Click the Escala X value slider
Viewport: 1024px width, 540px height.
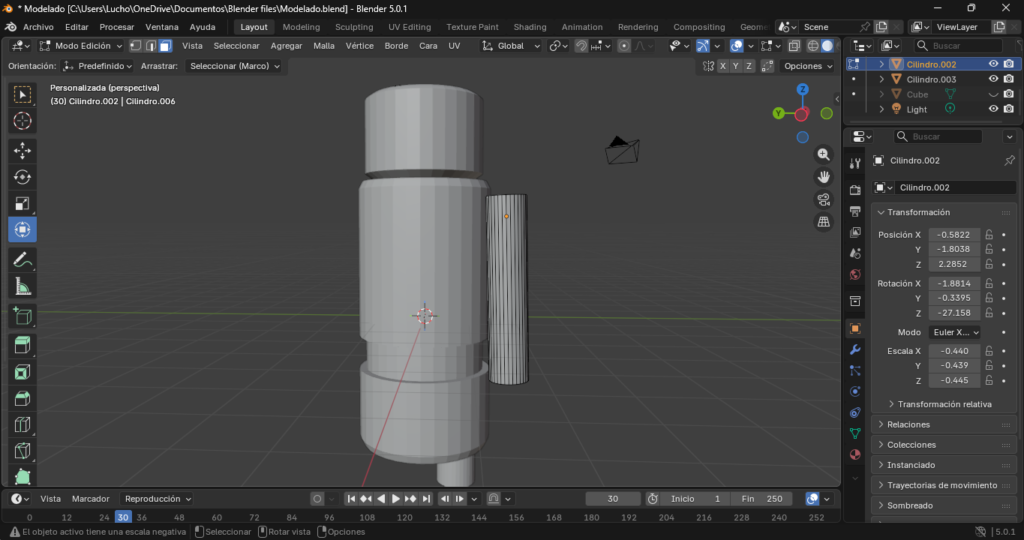pos(954,351)
